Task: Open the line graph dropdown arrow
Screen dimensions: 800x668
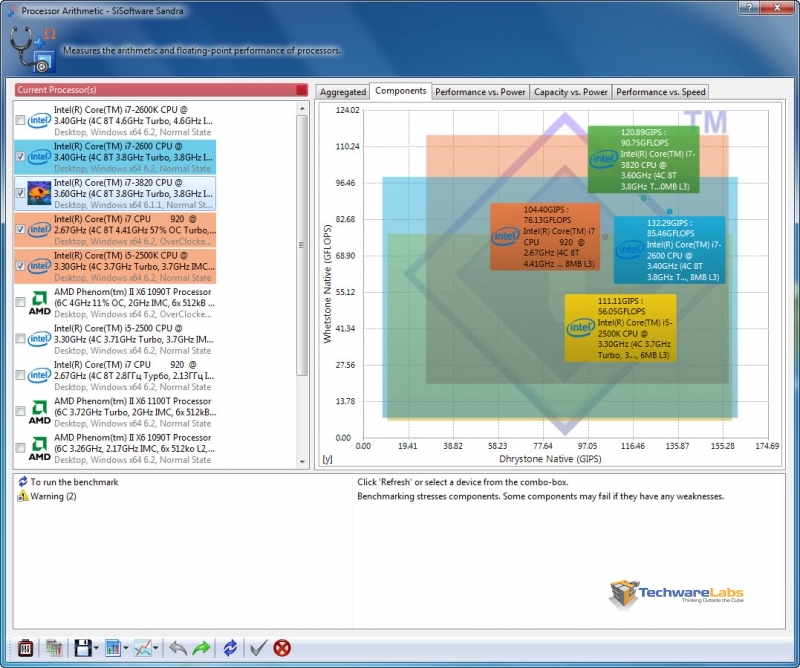Action: click(x=155, y=649)
